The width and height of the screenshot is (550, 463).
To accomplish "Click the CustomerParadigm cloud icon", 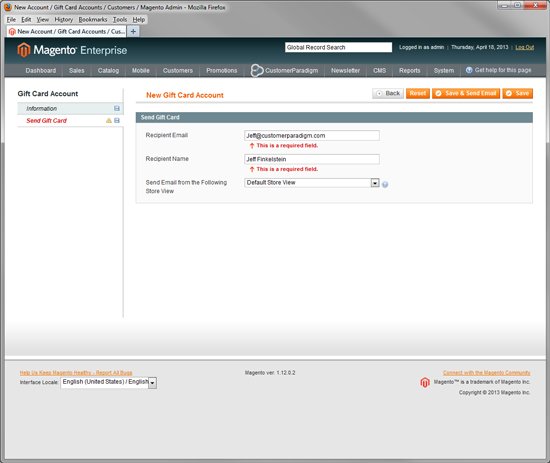I will click(x=256, y=71).
